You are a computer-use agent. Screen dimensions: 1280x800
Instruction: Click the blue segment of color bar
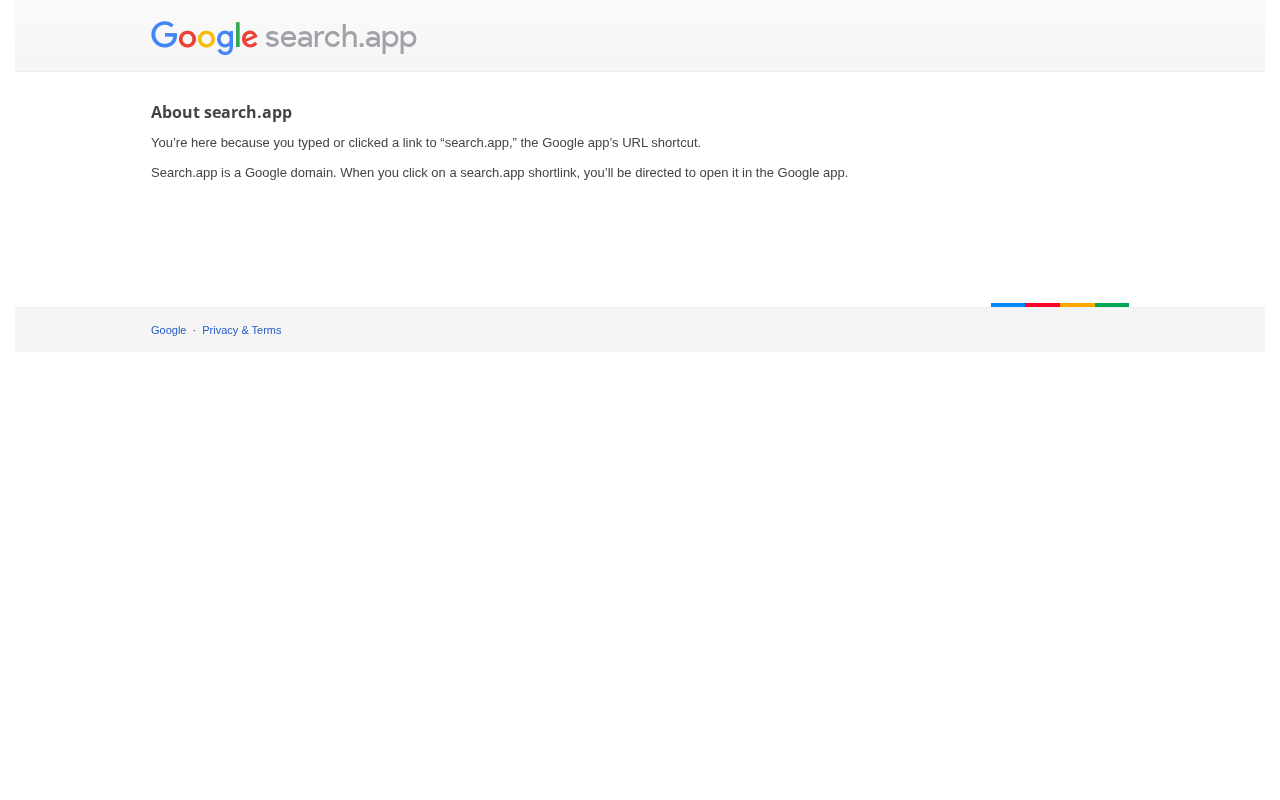(x=1008, y=305)
